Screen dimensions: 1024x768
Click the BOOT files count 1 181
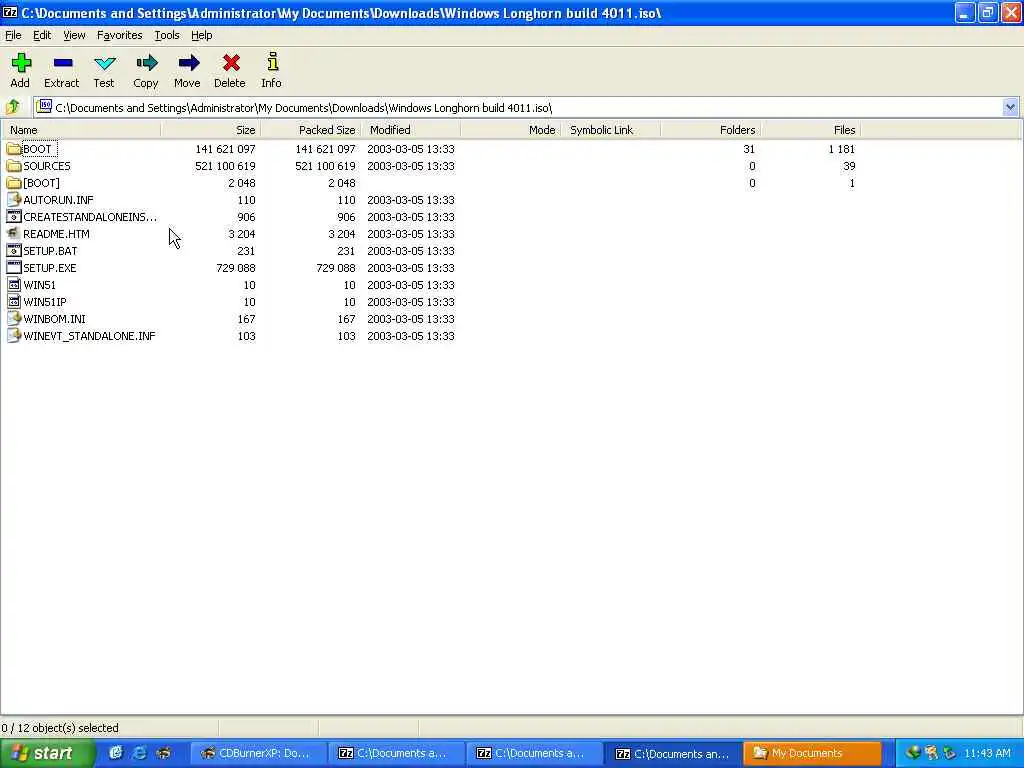tap(841, 149)
